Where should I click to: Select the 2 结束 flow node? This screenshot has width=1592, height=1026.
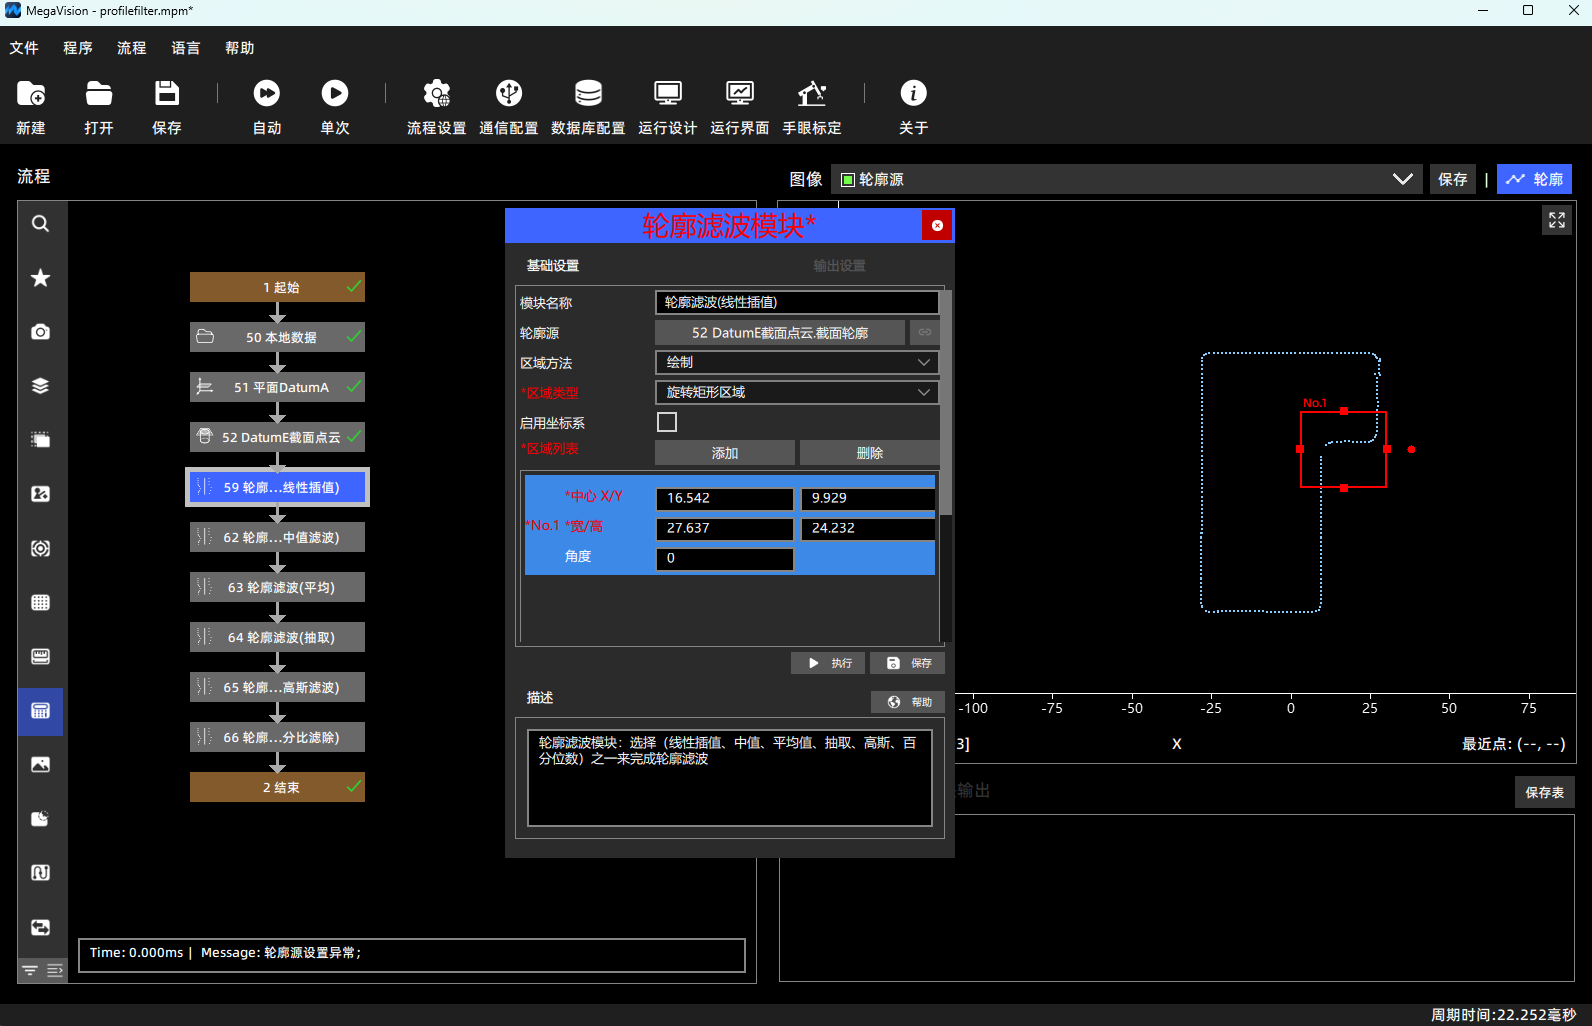coord(277,787)
